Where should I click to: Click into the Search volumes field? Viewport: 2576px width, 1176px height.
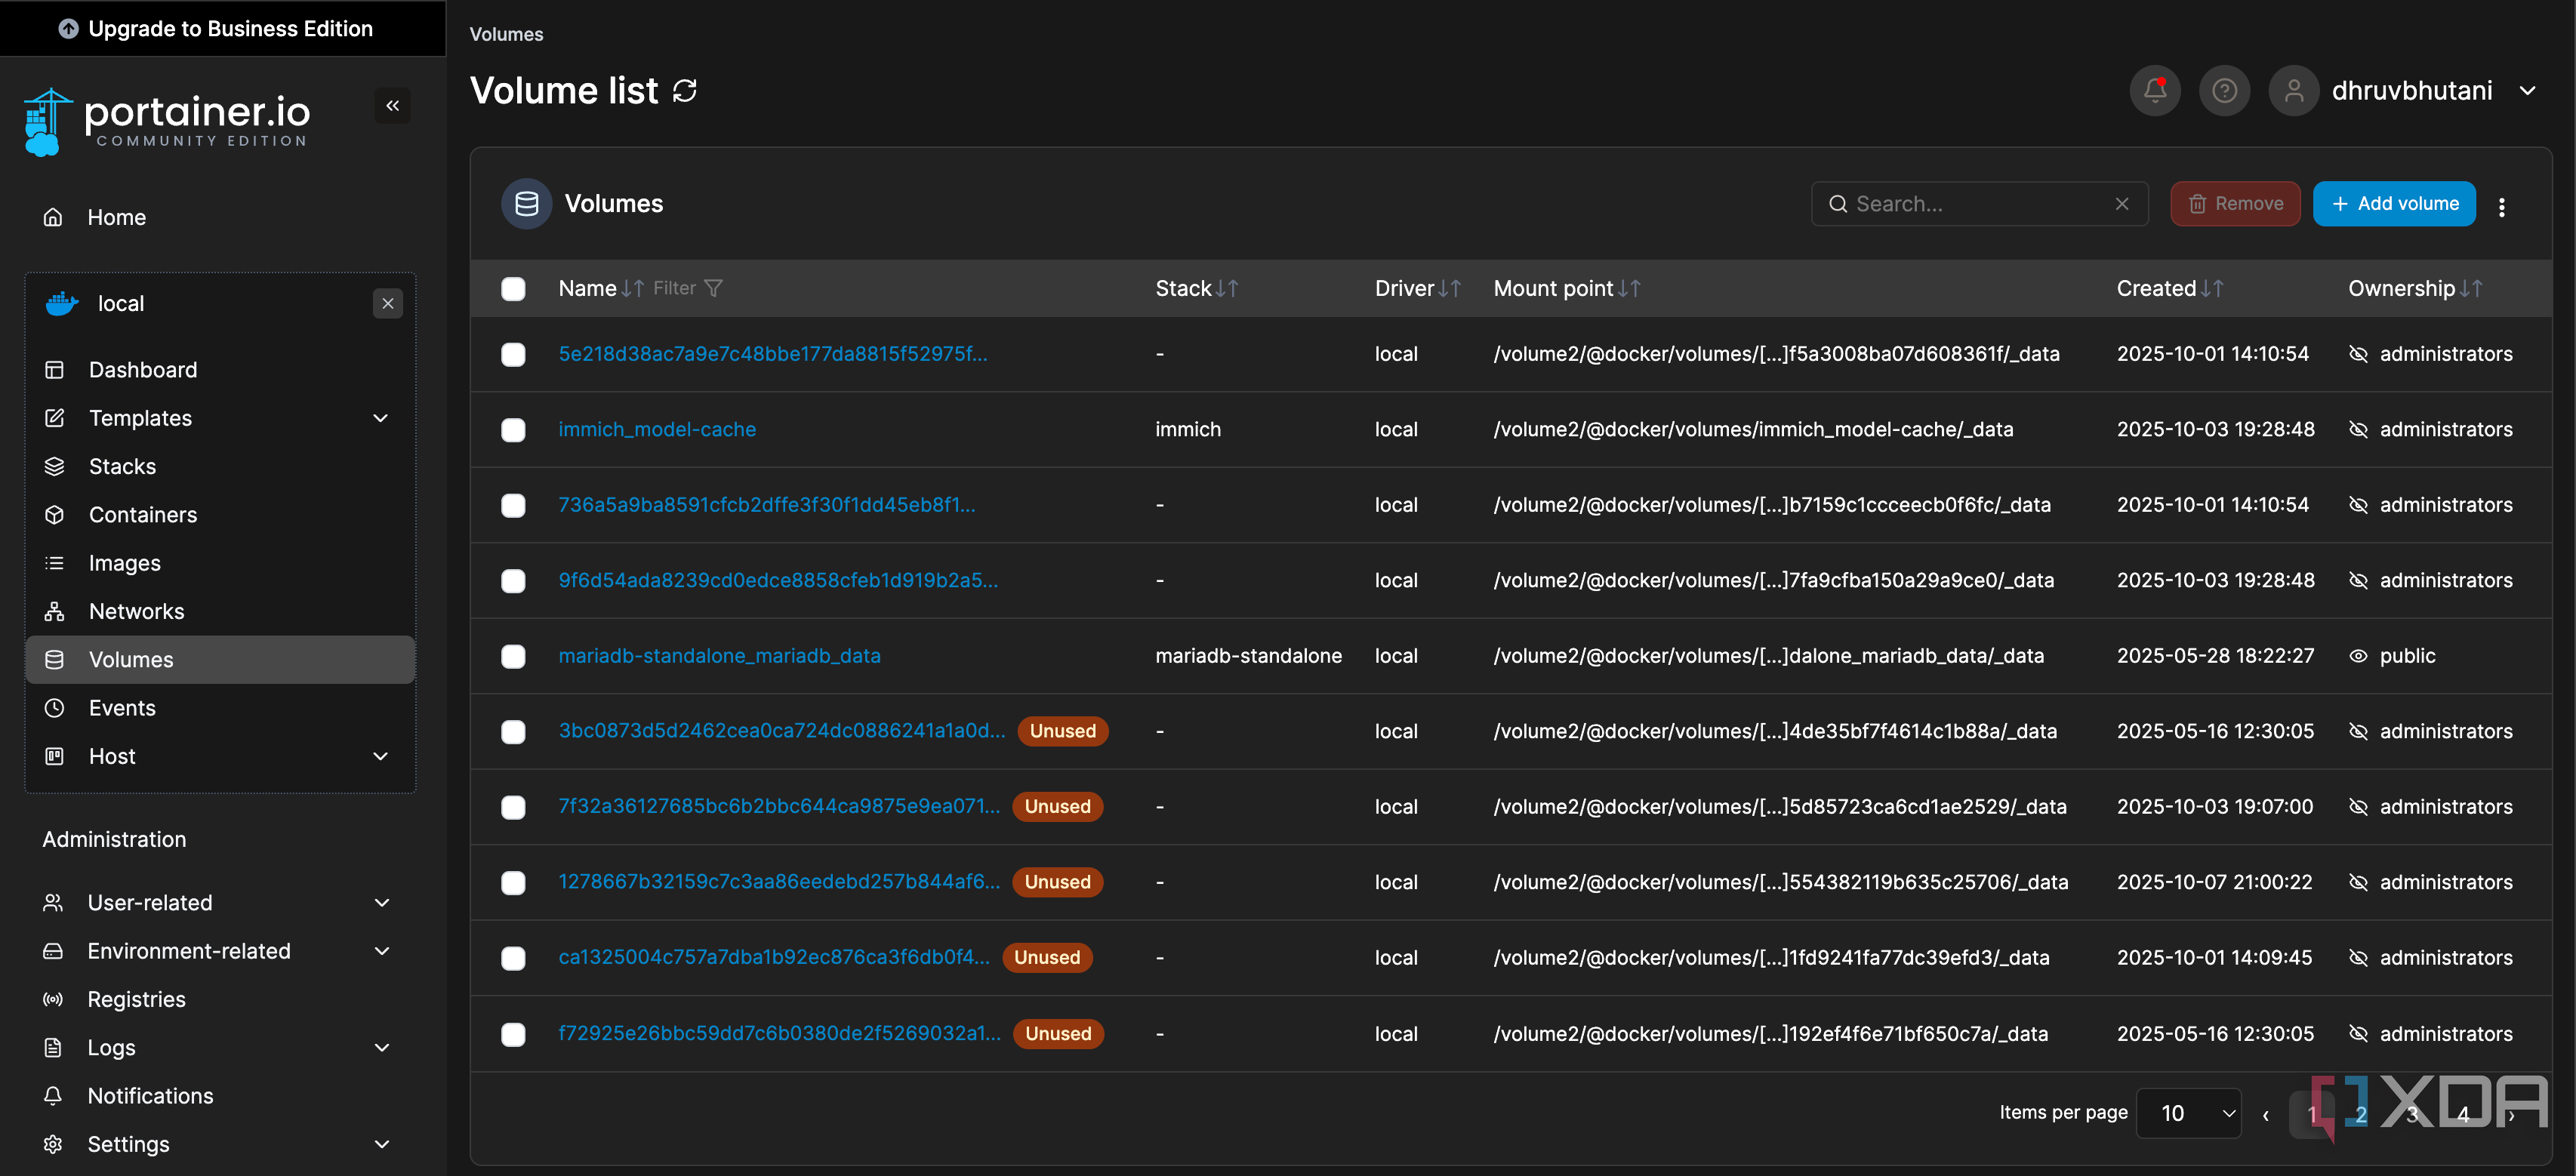coord(1975,204)
